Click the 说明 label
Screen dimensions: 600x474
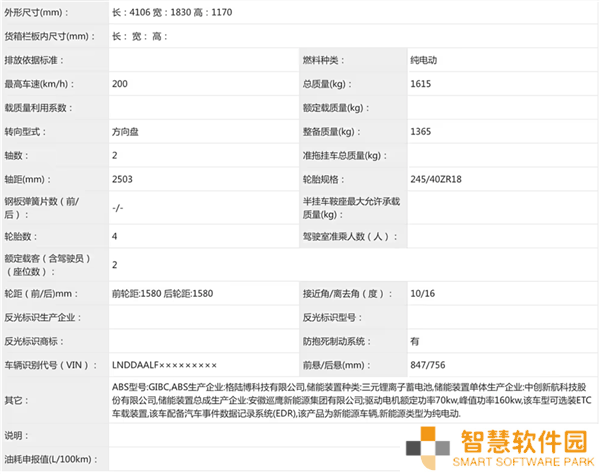coord(16,436)
